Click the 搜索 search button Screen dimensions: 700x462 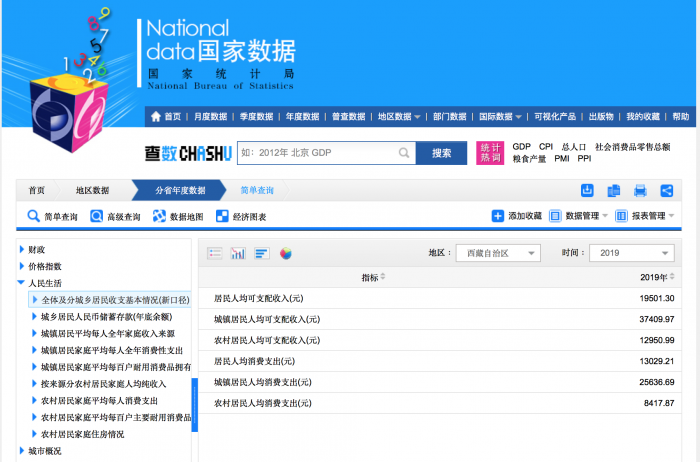click(x=441, y=153)
